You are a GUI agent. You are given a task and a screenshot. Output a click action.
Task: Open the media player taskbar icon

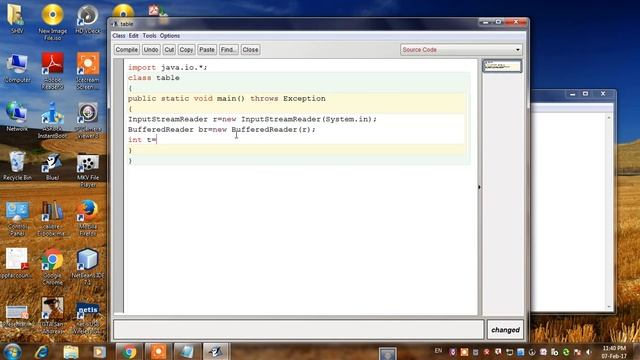99,352
